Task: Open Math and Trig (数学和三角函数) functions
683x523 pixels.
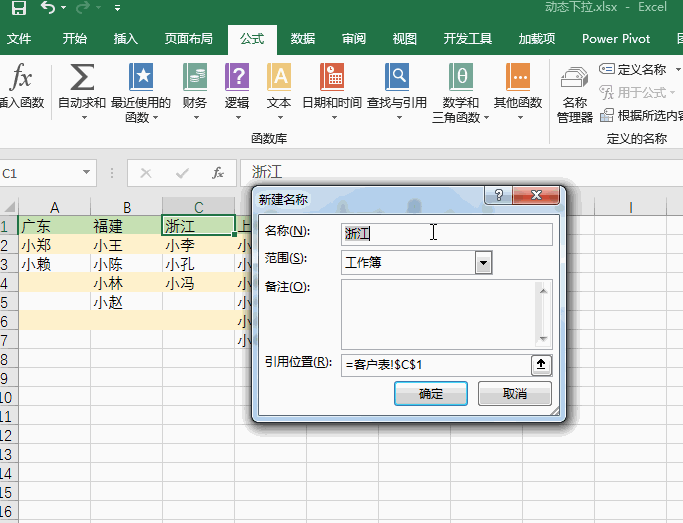Action: (460, 78)
